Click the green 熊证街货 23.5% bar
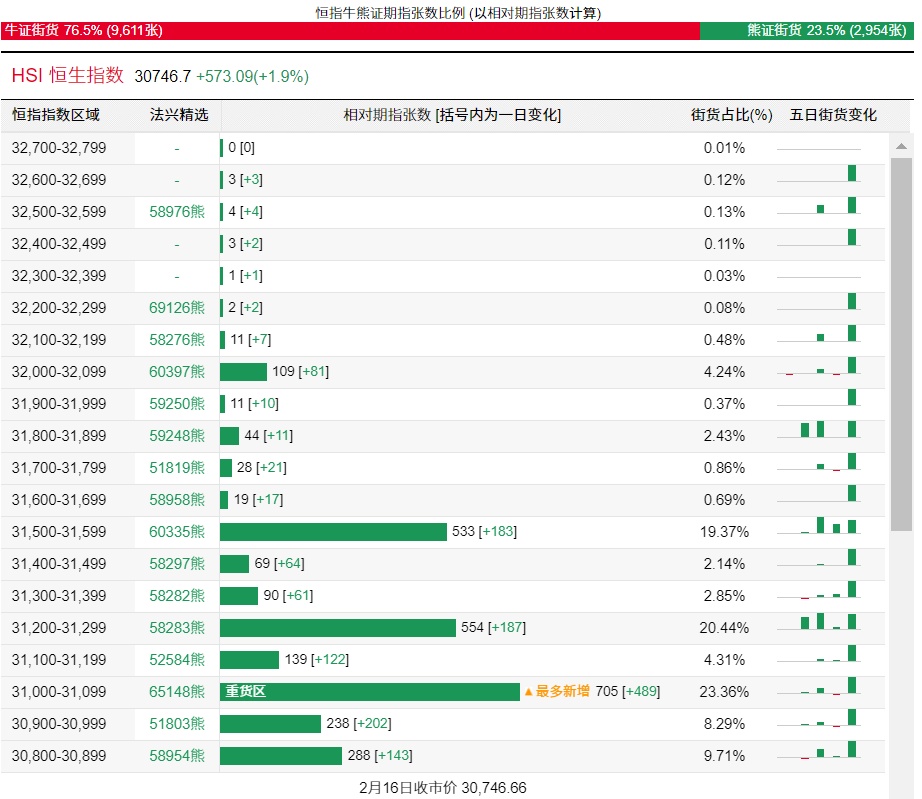Screen dimensions: 922x799 pyautogui.click(x=806, y=31)
